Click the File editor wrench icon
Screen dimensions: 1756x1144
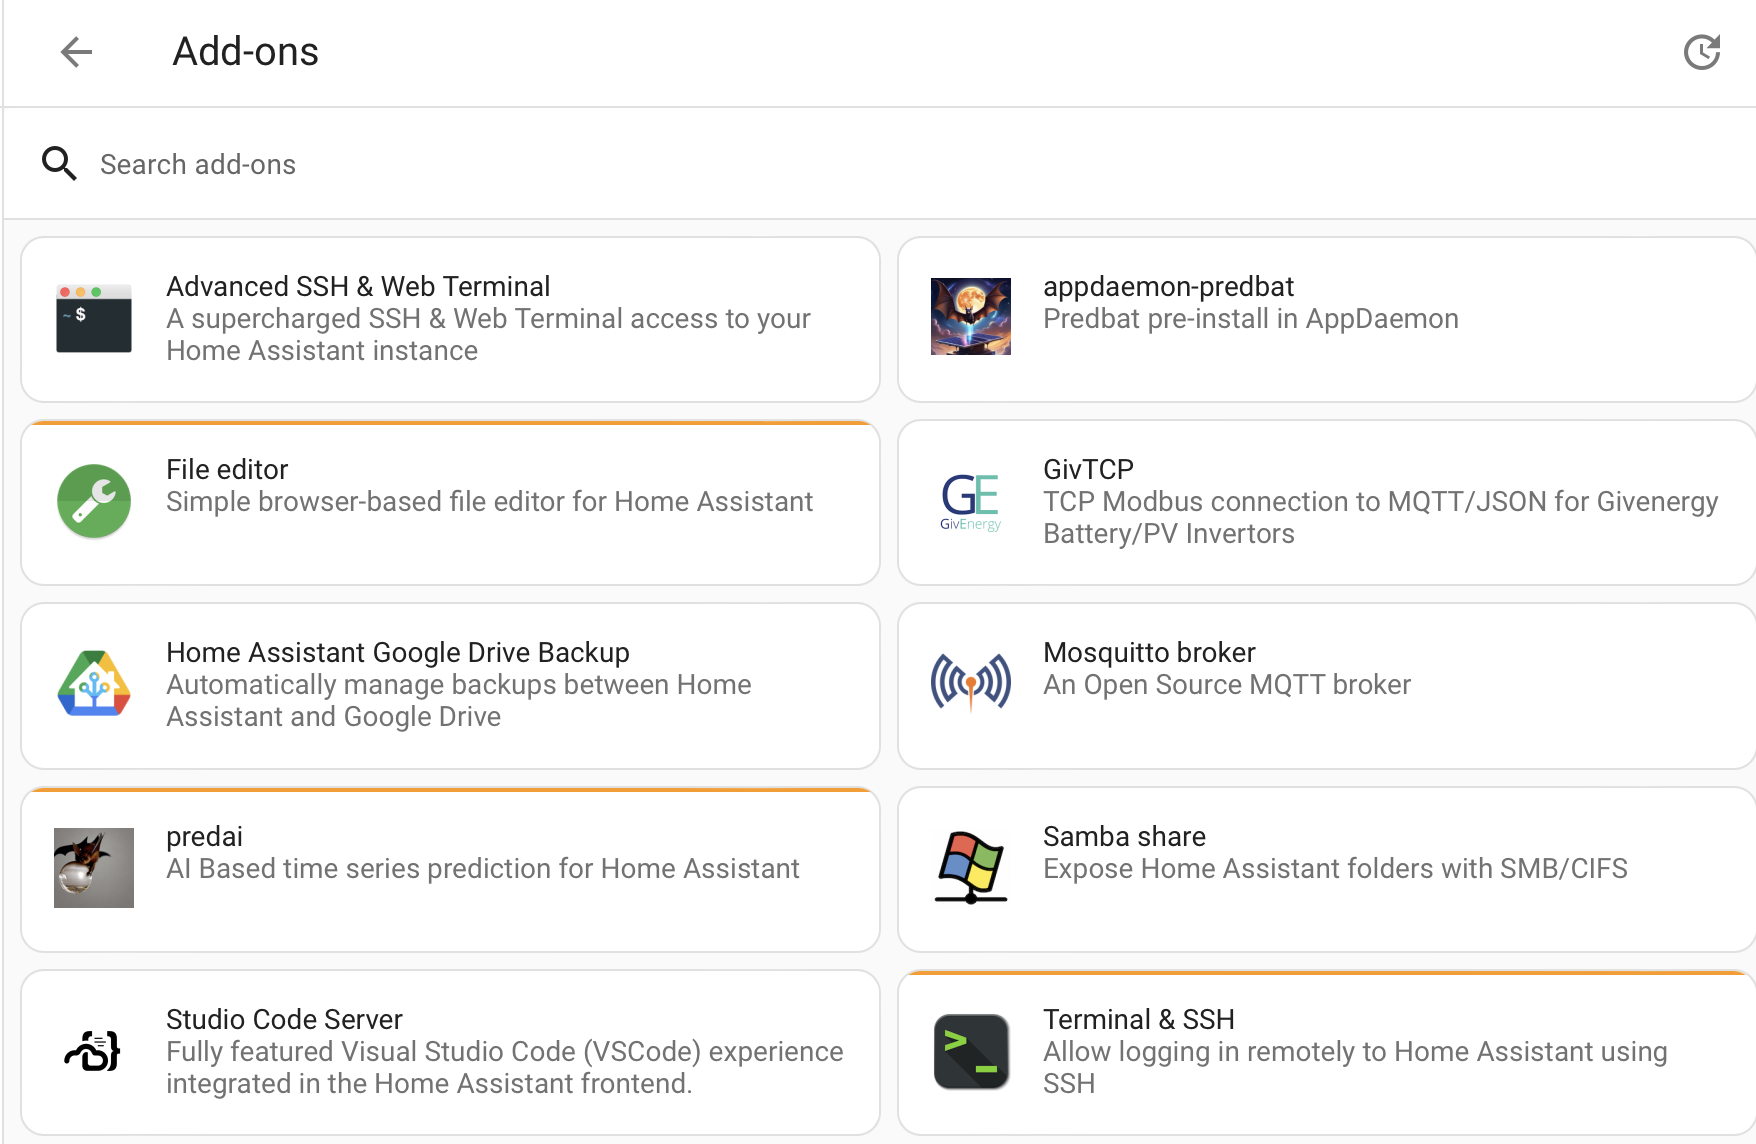pos(94,501)
